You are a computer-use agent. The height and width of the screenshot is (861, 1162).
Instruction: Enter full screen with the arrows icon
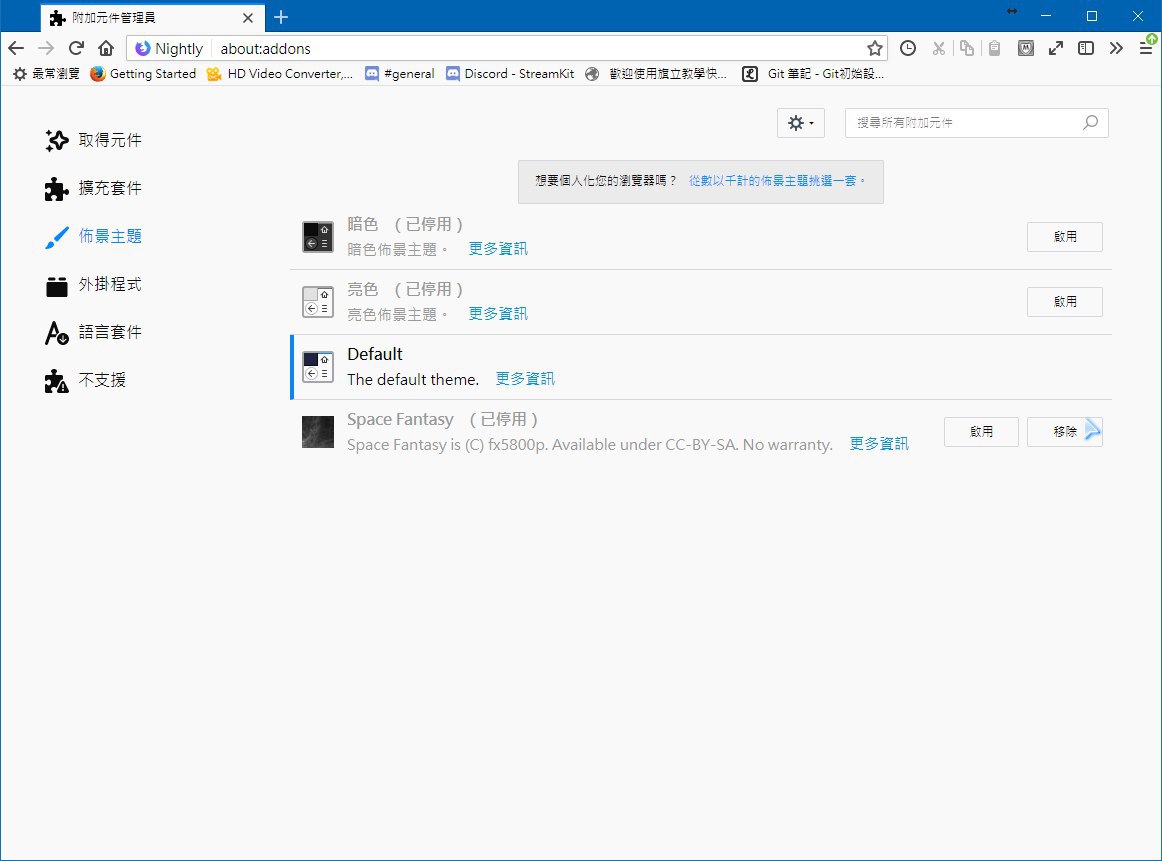pos(1055,48)
